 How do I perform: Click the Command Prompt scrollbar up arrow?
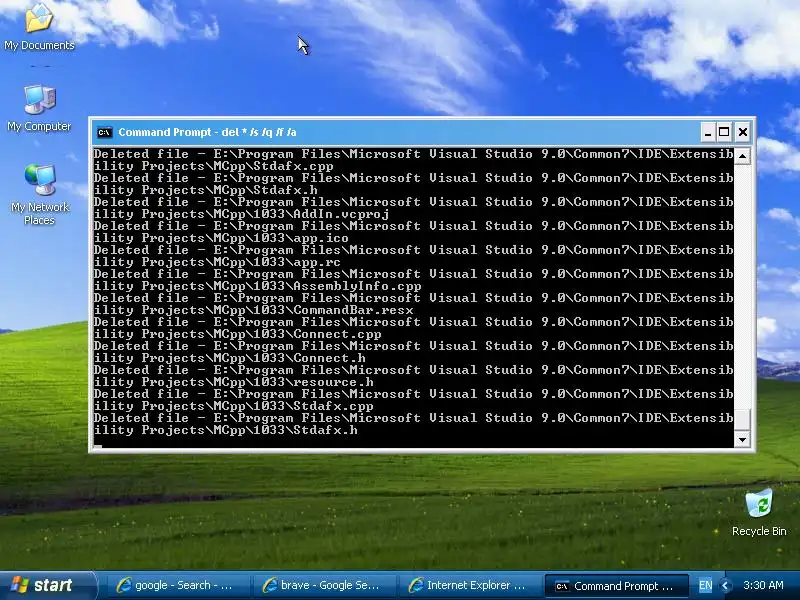[x=742, y=156]
